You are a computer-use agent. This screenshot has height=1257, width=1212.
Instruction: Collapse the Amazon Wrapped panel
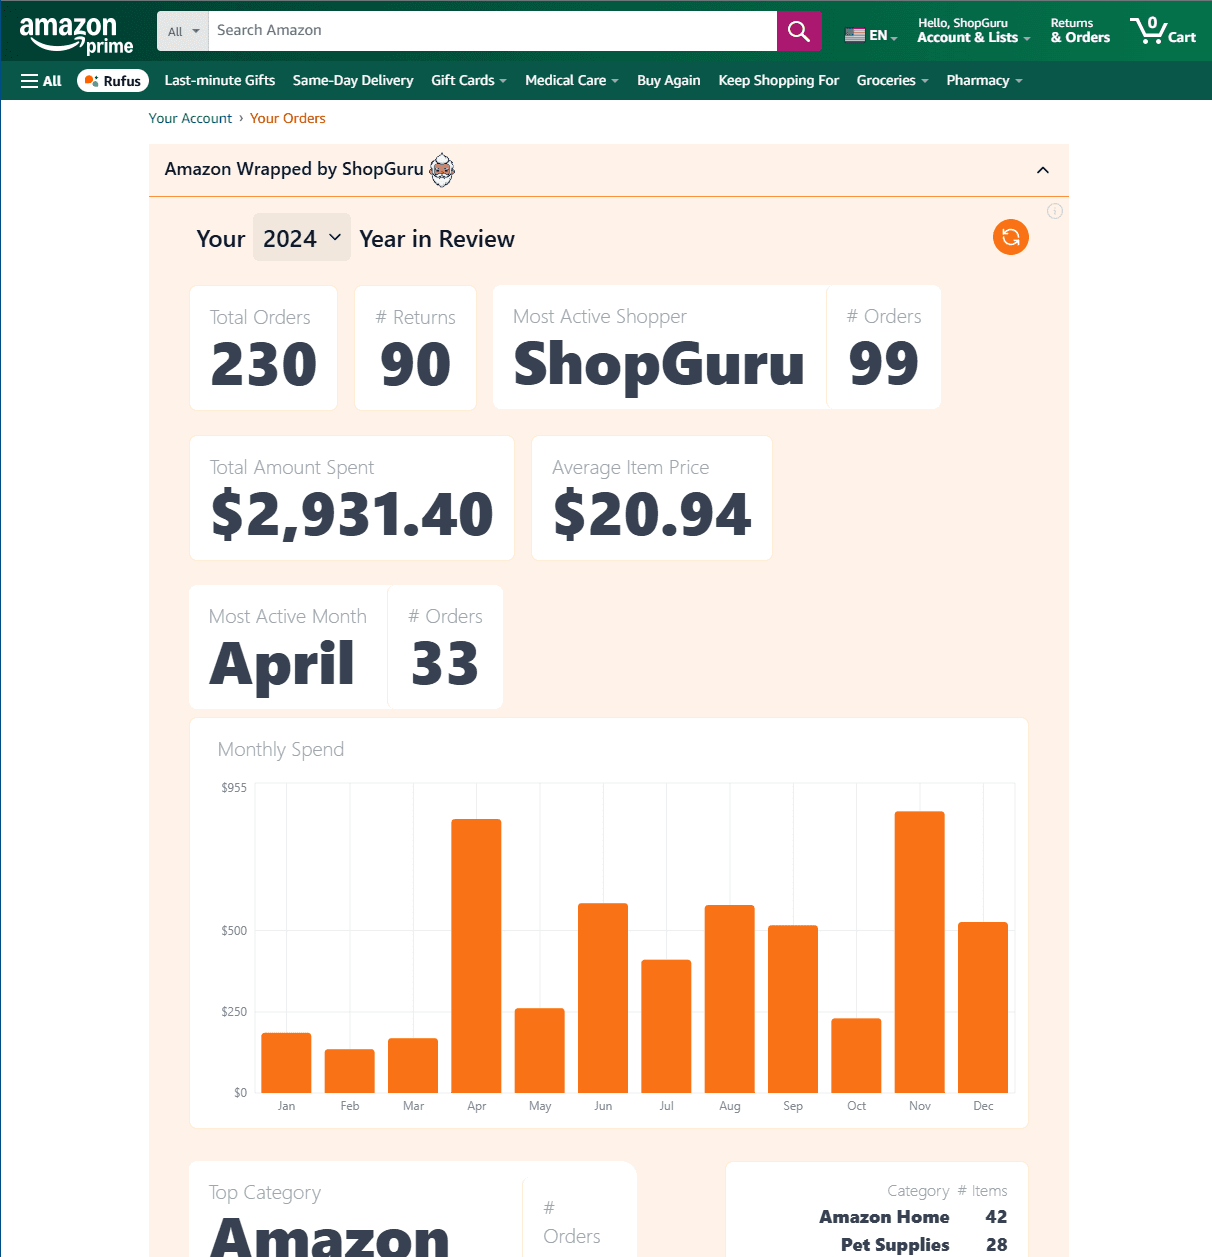pyautogui.click(x=1043, y=170)
